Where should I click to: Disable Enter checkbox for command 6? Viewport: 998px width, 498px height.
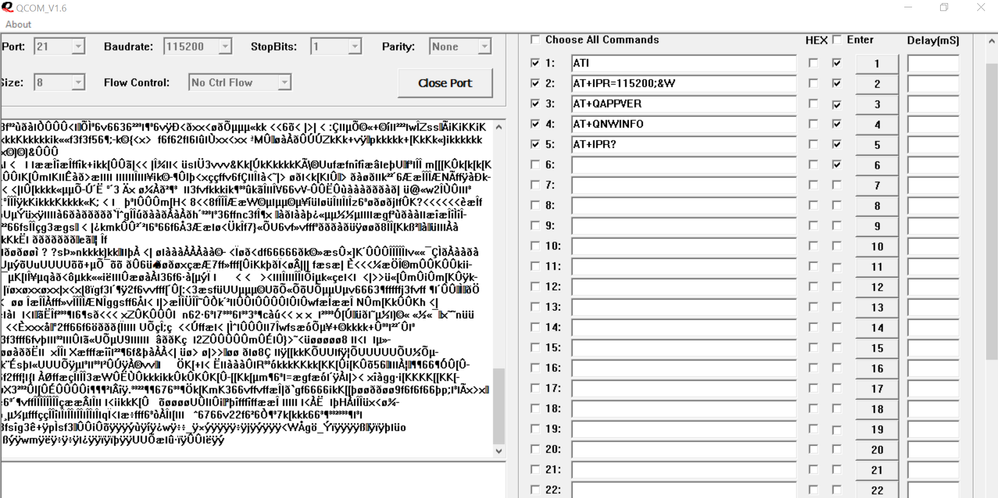tap(836, 165)
